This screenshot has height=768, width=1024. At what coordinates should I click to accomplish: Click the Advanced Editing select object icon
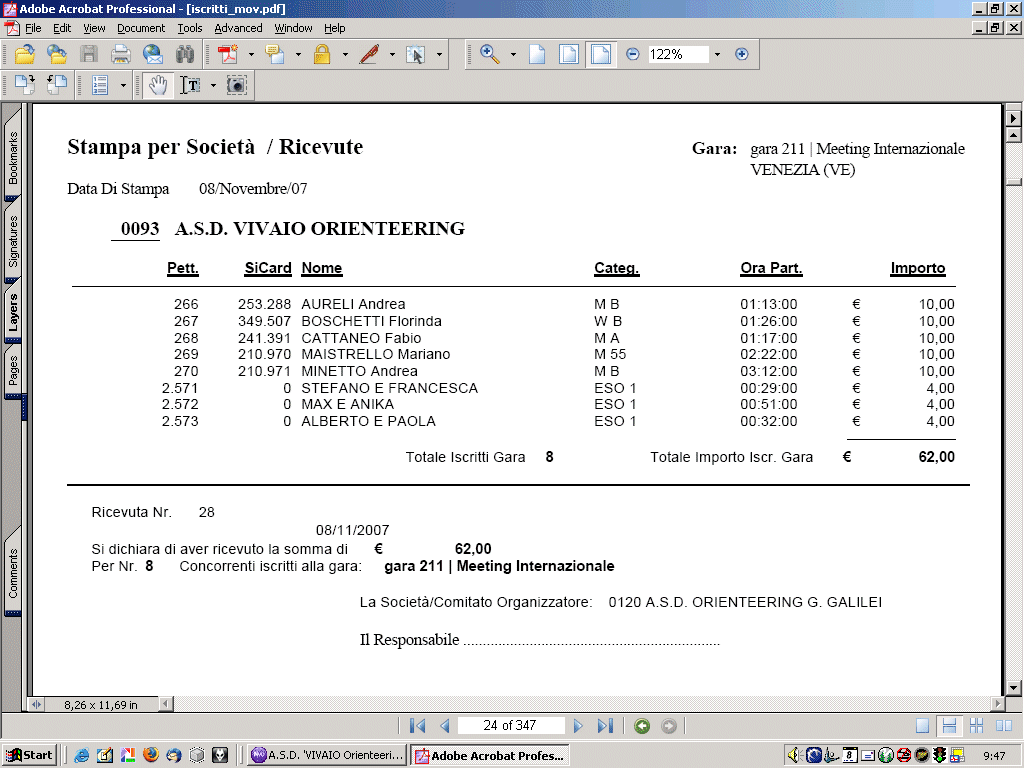tap(415, 54)
